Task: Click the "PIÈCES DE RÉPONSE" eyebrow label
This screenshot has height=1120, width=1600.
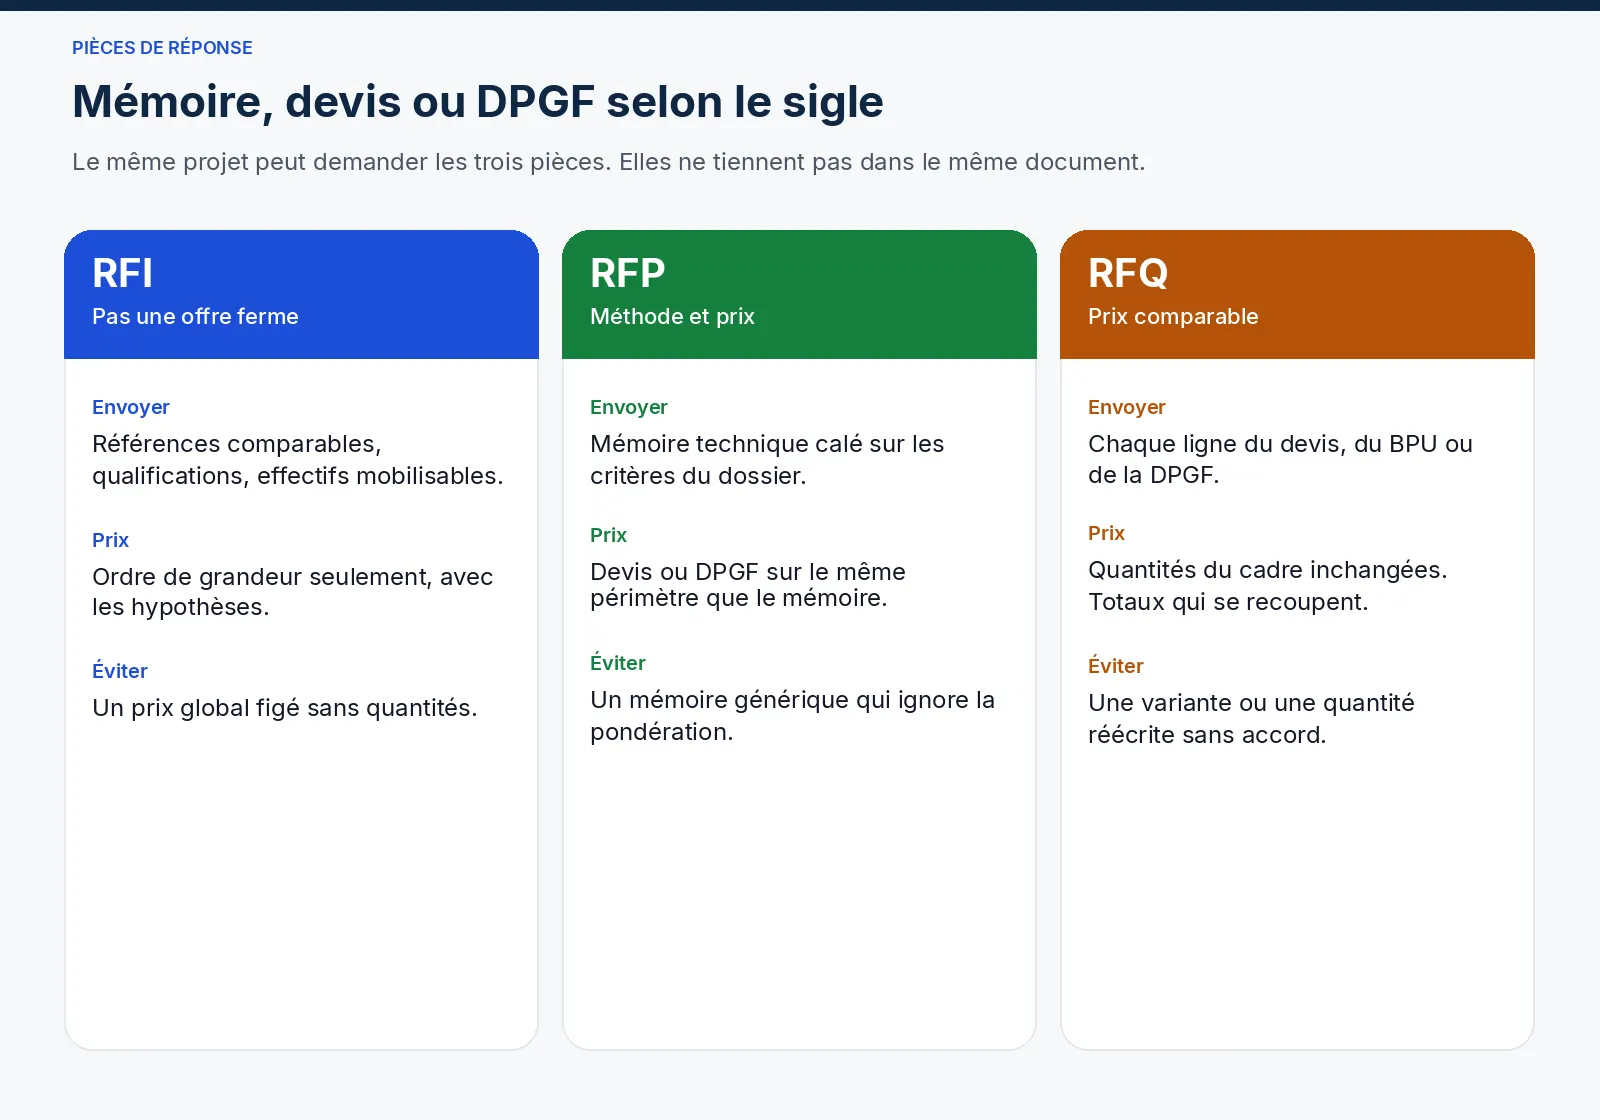Action: [x=162, y=48]
